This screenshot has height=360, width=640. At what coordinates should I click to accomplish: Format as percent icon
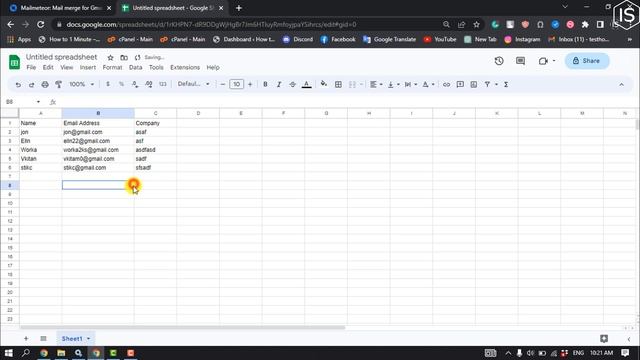coord(121,84)
